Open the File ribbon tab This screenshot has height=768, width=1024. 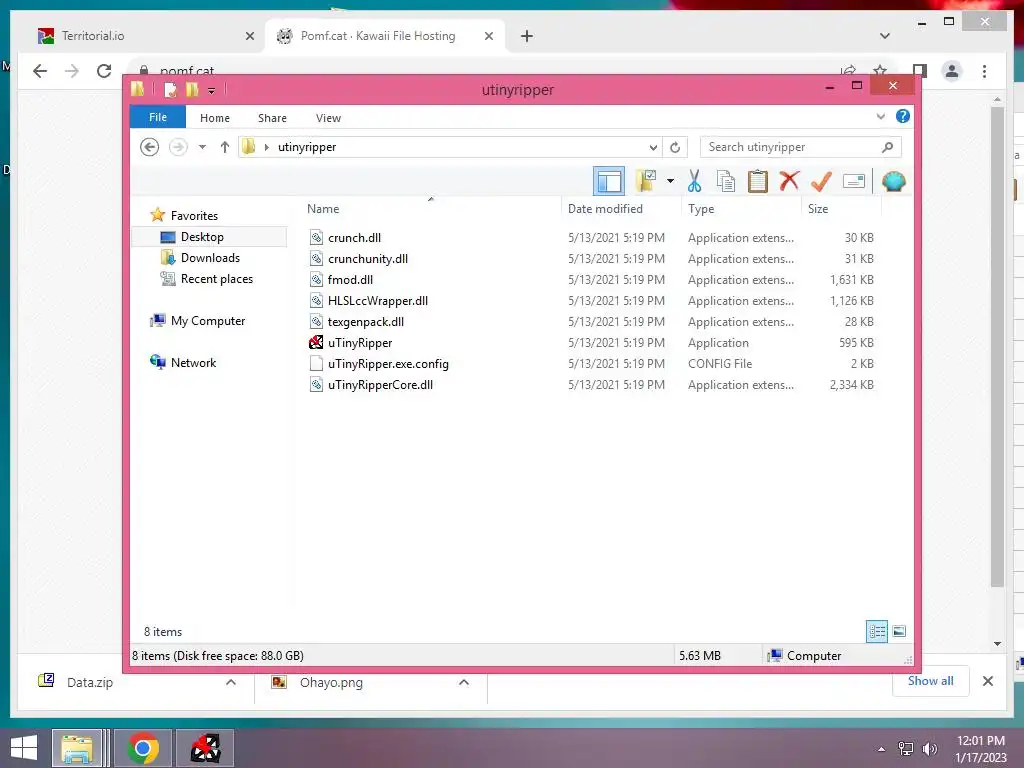(158, 117)
